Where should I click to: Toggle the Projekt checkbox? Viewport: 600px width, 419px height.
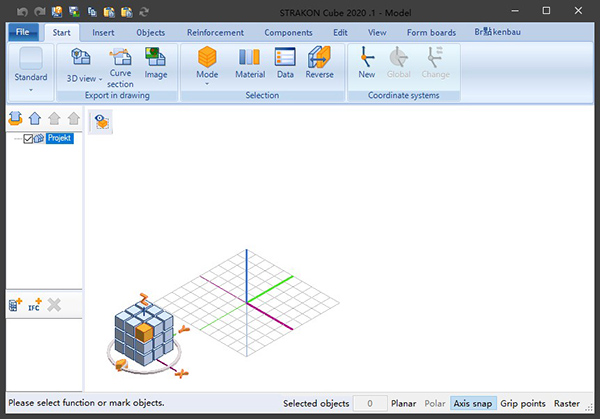(x=28, y=139)
